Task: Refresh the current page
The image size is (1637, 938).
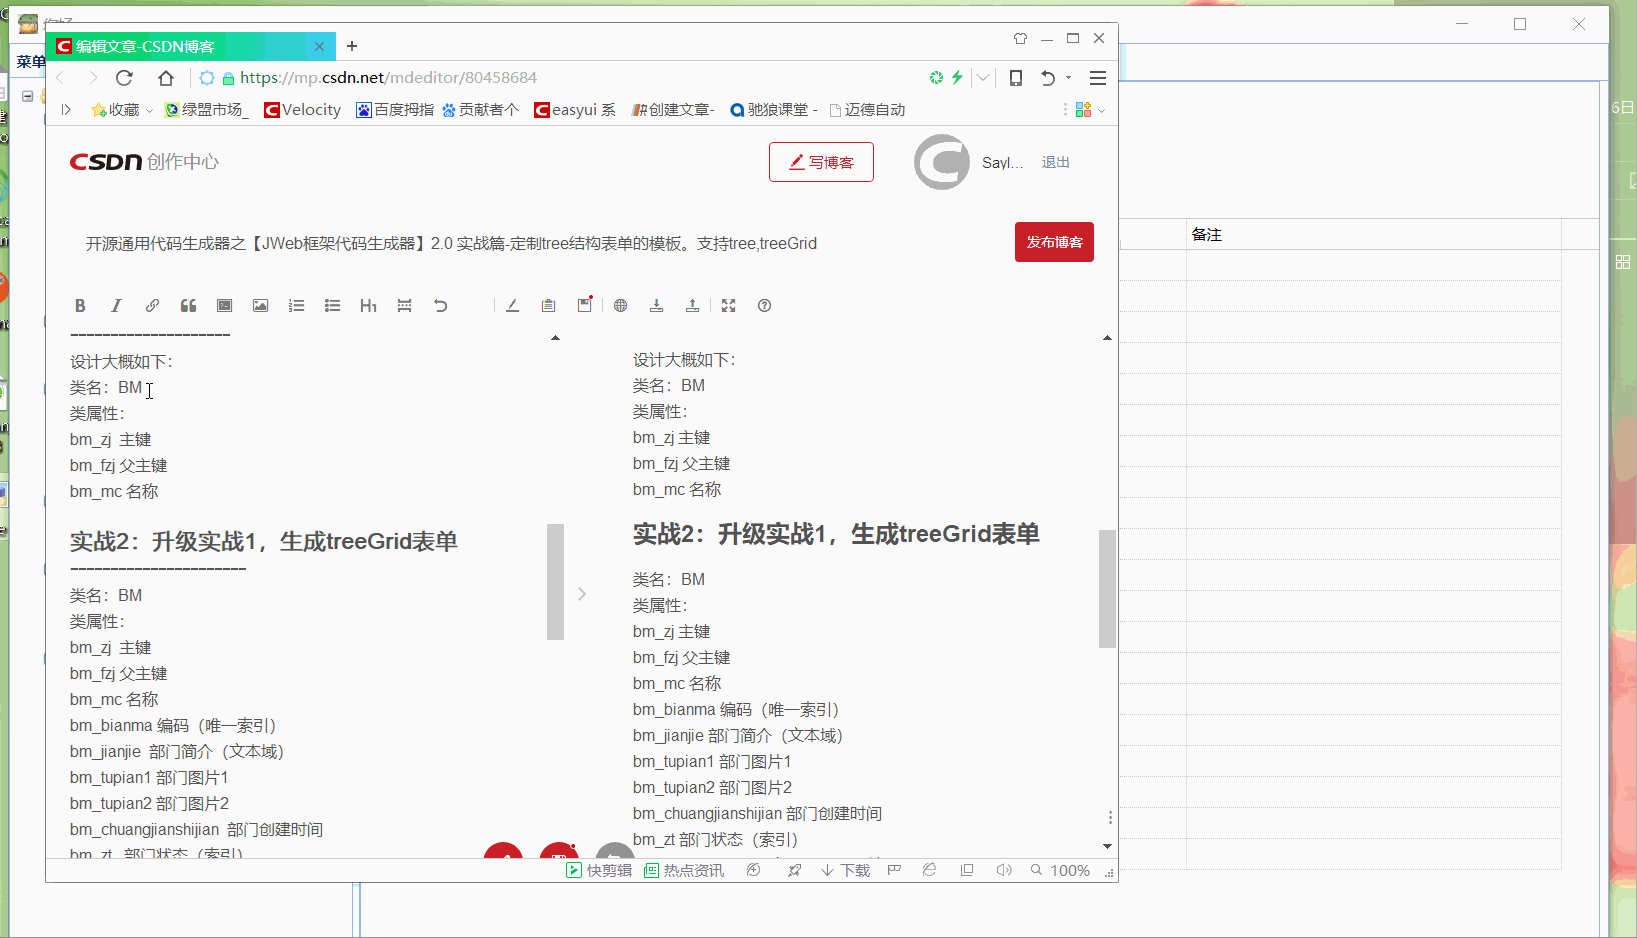Action: pyautogui.click(x=124, y=77)
